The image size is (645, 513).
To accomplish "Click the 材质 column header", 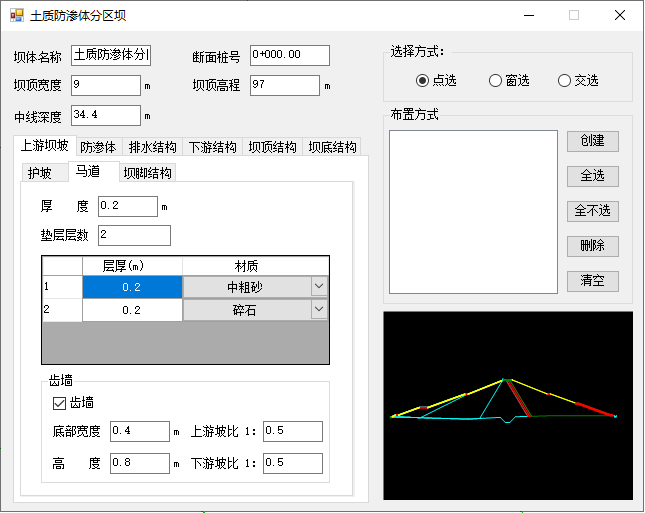I will [x=255, y=266].
